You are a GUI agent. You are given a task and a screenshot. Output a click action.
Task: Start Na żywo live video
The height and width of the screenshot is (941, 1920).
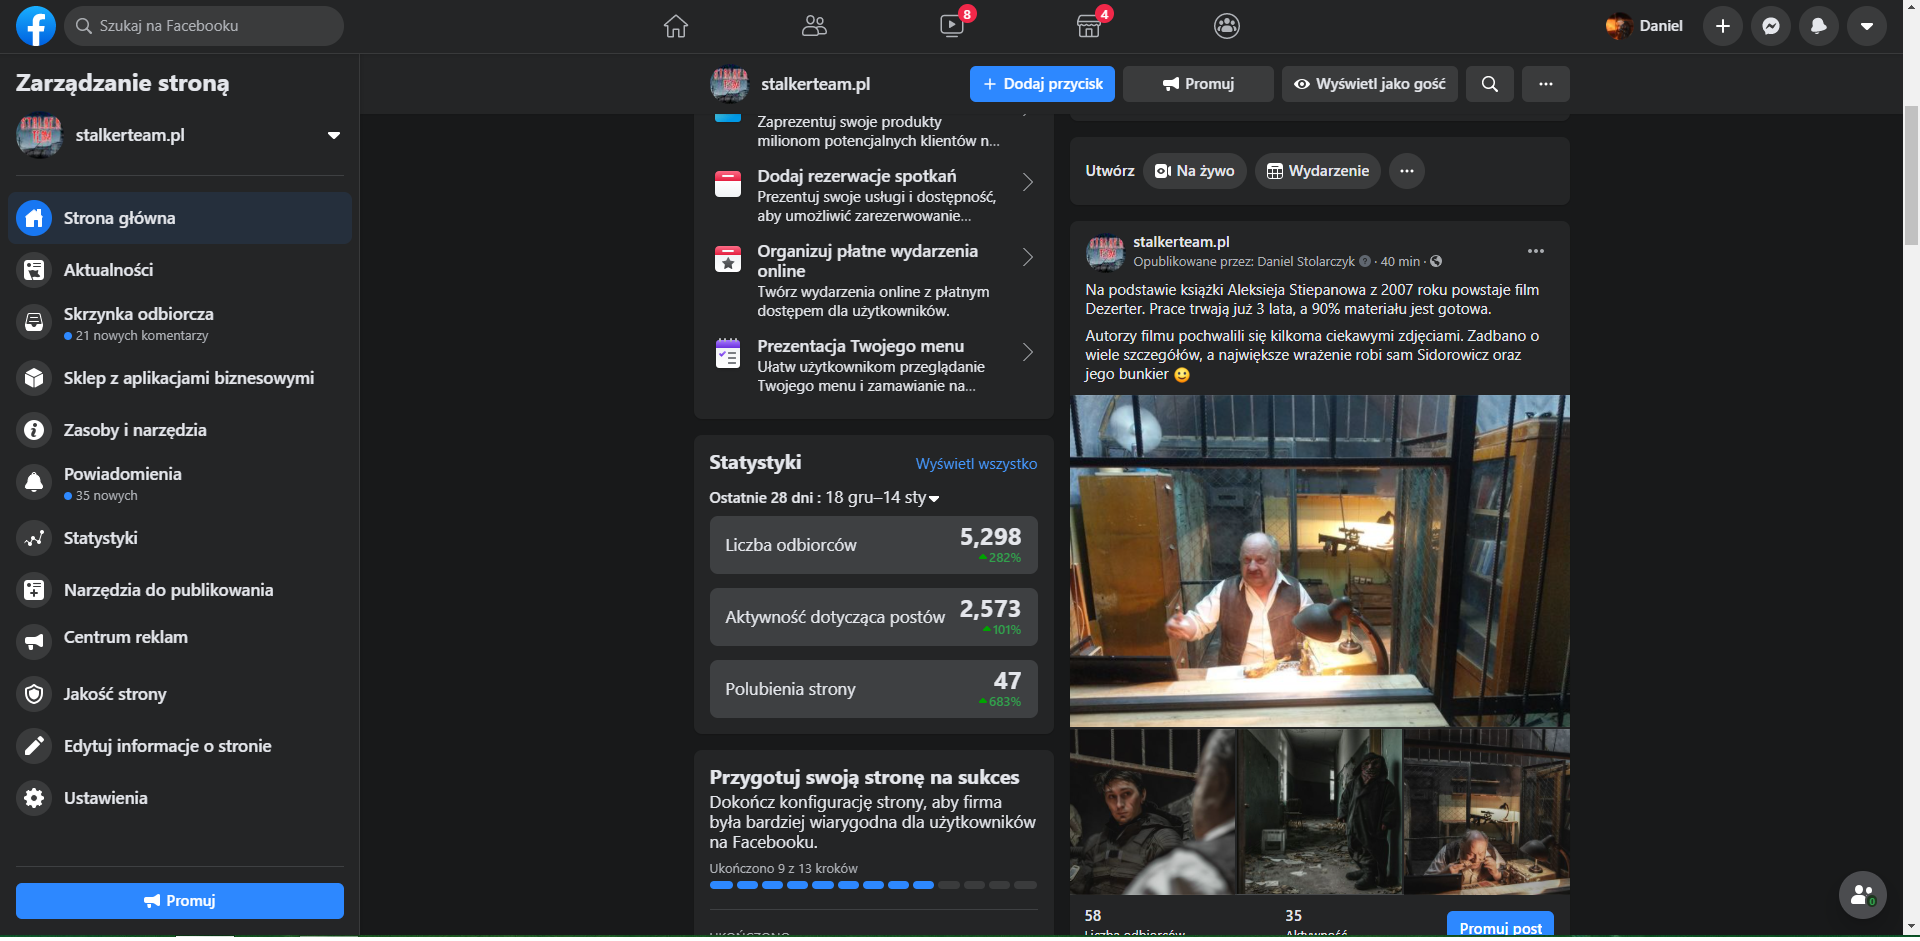[1195, 171]
